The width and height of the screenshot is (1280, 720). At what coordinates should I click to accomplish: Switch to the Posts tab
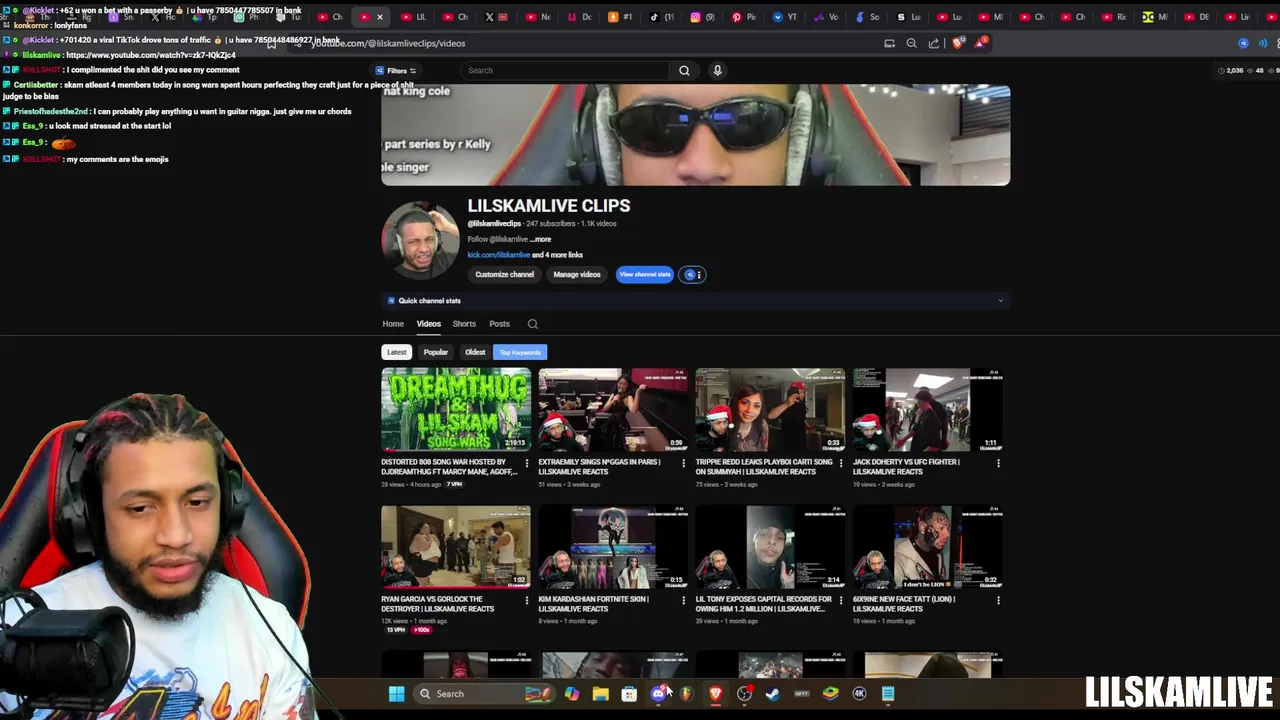500,324
